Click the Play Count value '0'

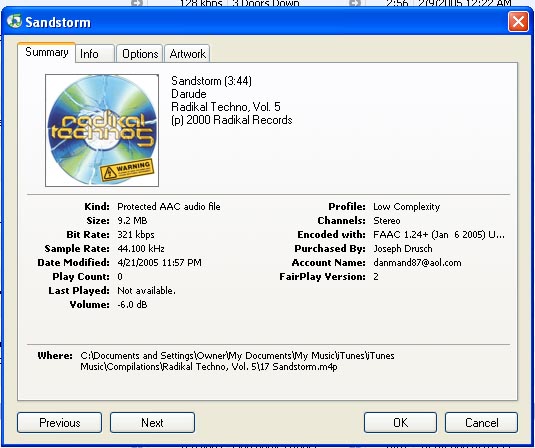coord(120,276)
